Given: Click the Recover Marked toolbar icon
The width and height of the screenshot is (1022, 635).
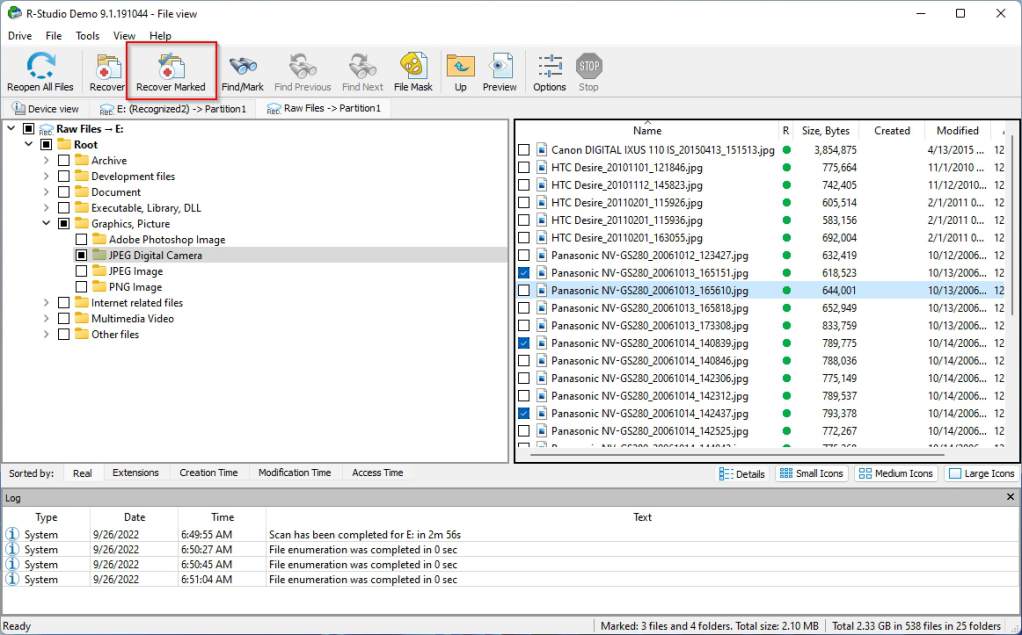Looking at the screenshot, I should click(171, 72).
